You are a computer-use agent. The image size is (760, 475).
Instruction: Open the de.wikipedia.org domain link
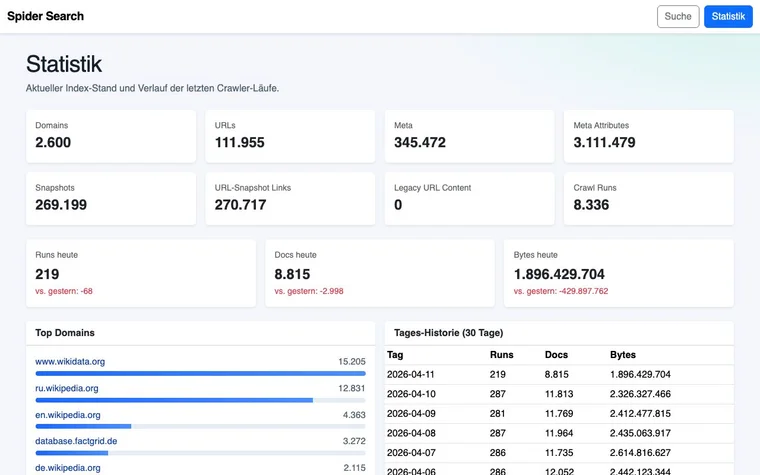click(x=68, y=468)
